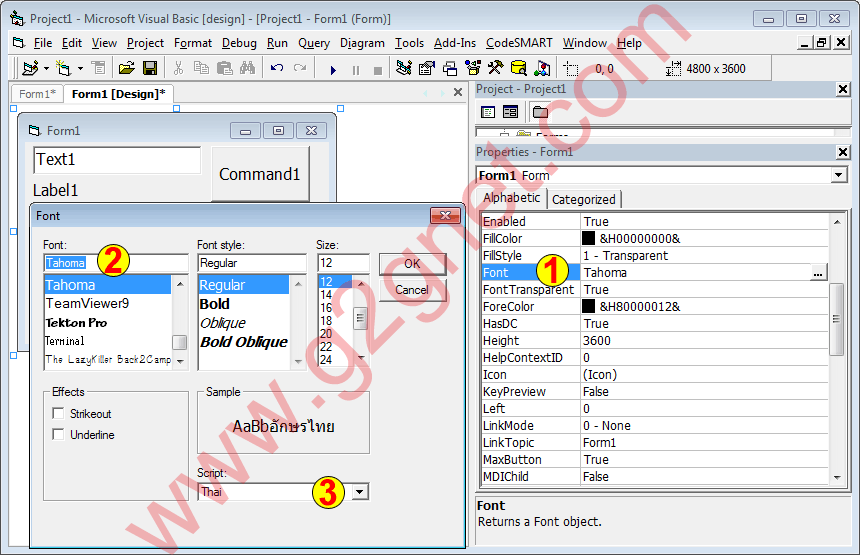Confirm font dialog with OK
860x555 pixels.
pos(412,264)
